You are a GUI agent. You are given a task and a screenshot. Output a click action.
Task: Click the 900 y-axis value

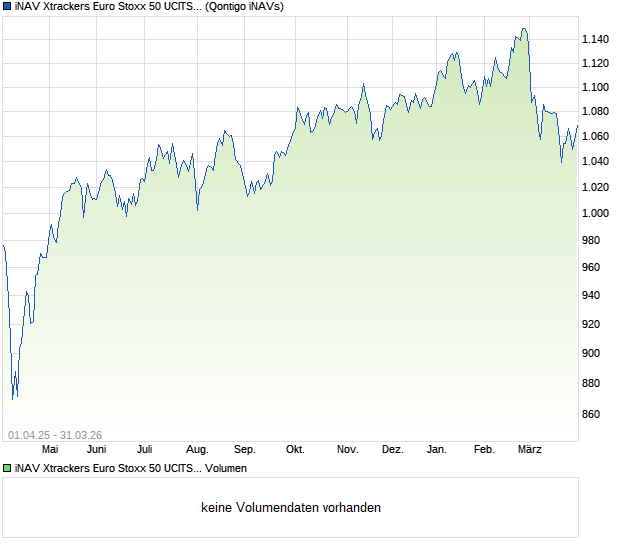(x=591, y=353)
